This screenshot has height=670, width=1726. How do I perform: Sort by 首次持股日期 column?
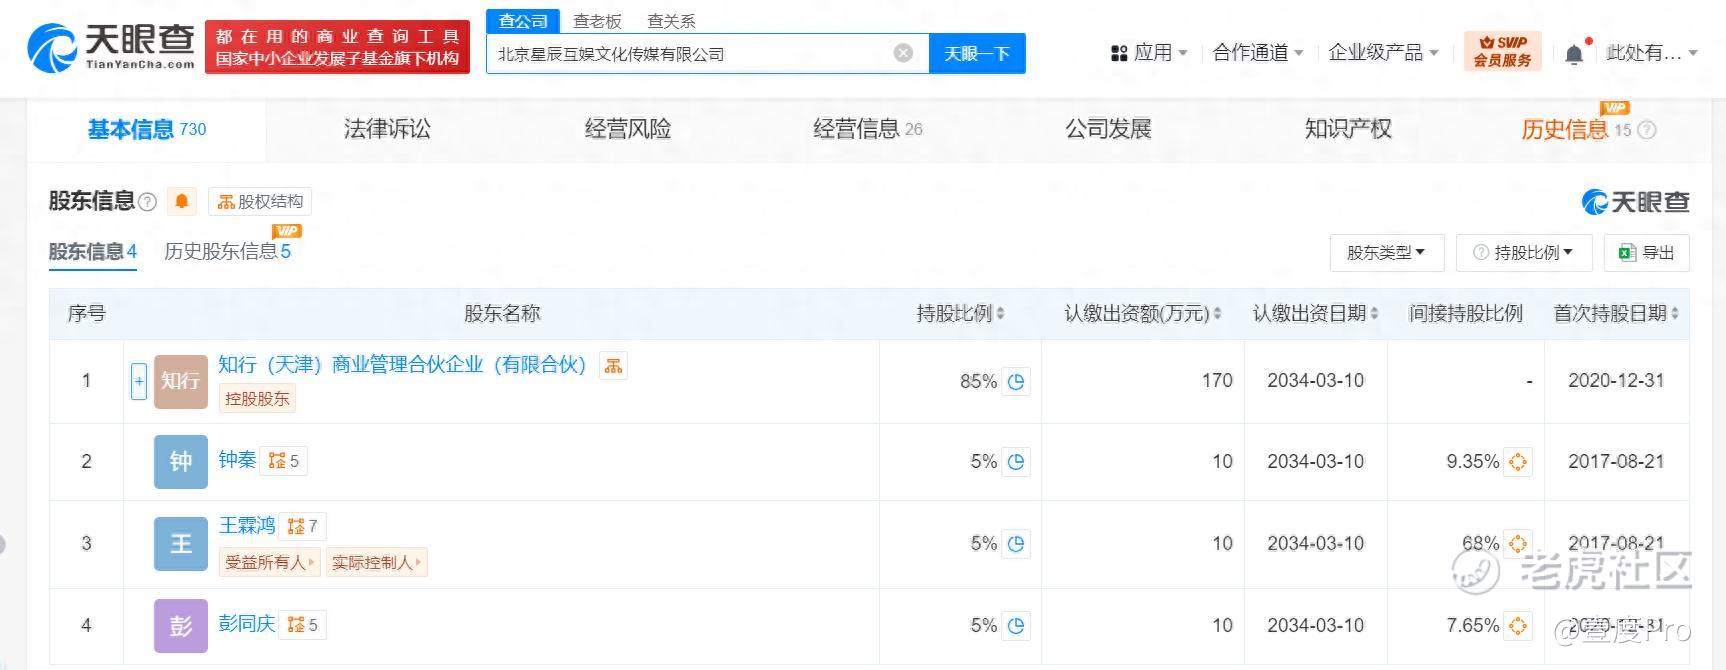1615,314
